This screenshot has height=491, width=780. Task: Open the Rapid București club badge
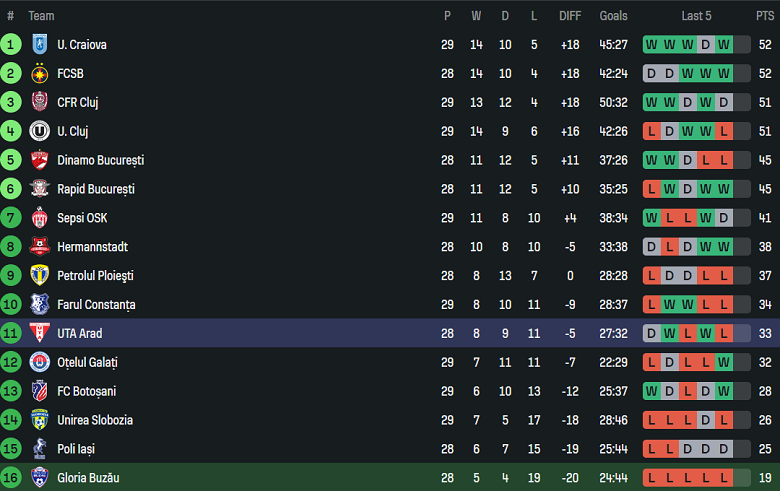tap(40, 189)
